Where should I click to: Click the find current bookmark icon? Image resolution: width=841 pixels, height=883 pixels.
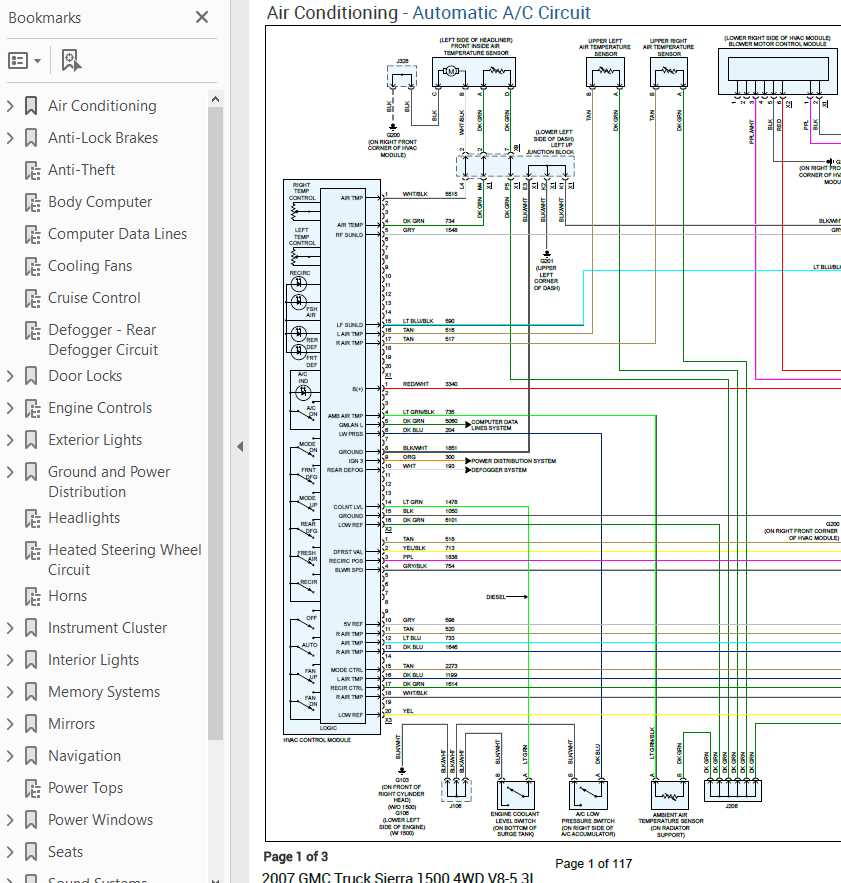(71, 60)
